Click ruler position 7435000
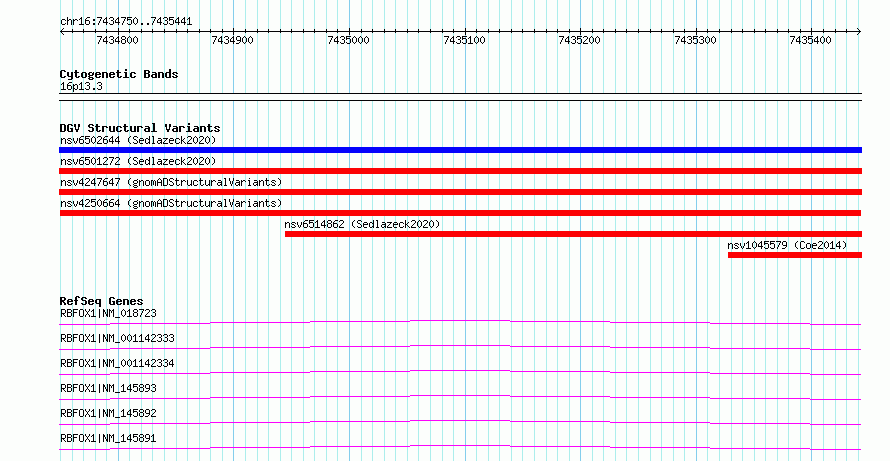The height and width of the screenshot is (461, 890). [x=349, y=40]
